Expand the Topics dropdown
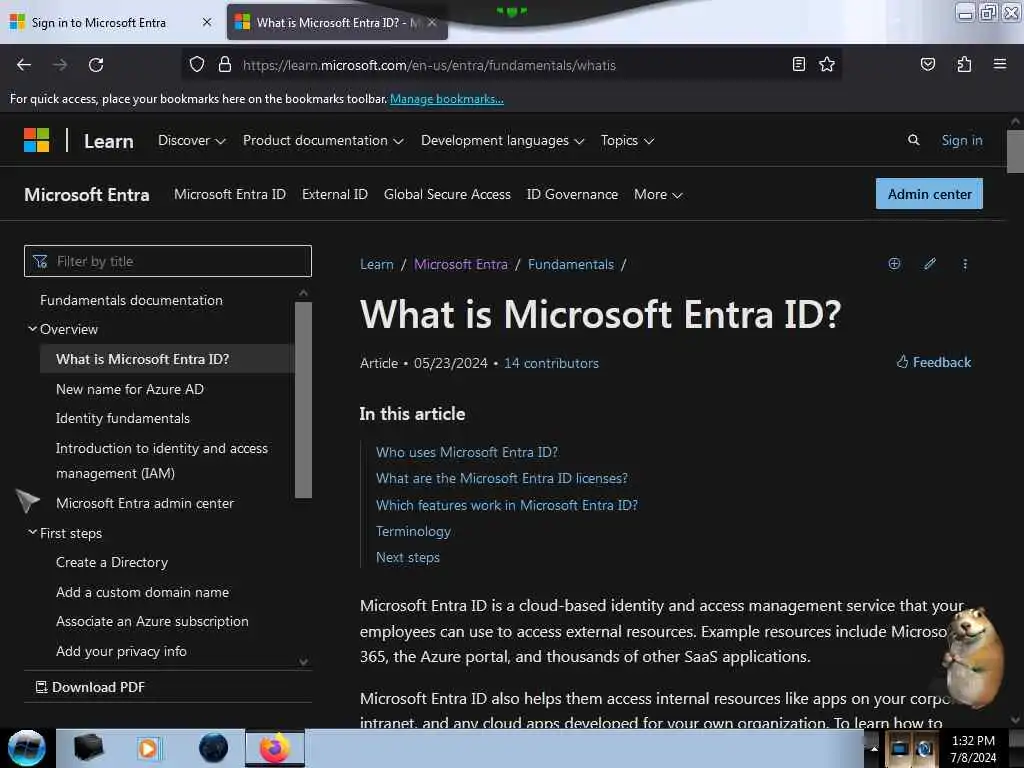 coord(628,140)
